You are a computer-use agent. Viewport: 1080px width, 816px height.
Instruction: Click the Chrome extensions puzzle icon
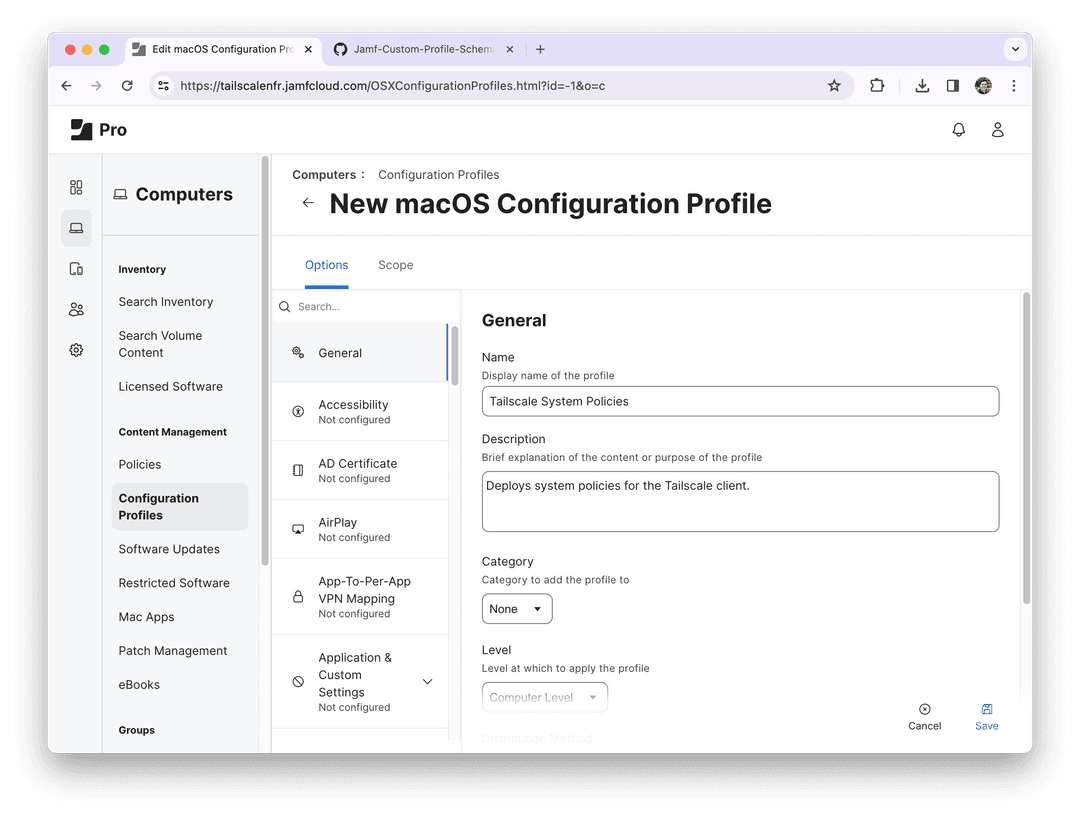[877, 86]
